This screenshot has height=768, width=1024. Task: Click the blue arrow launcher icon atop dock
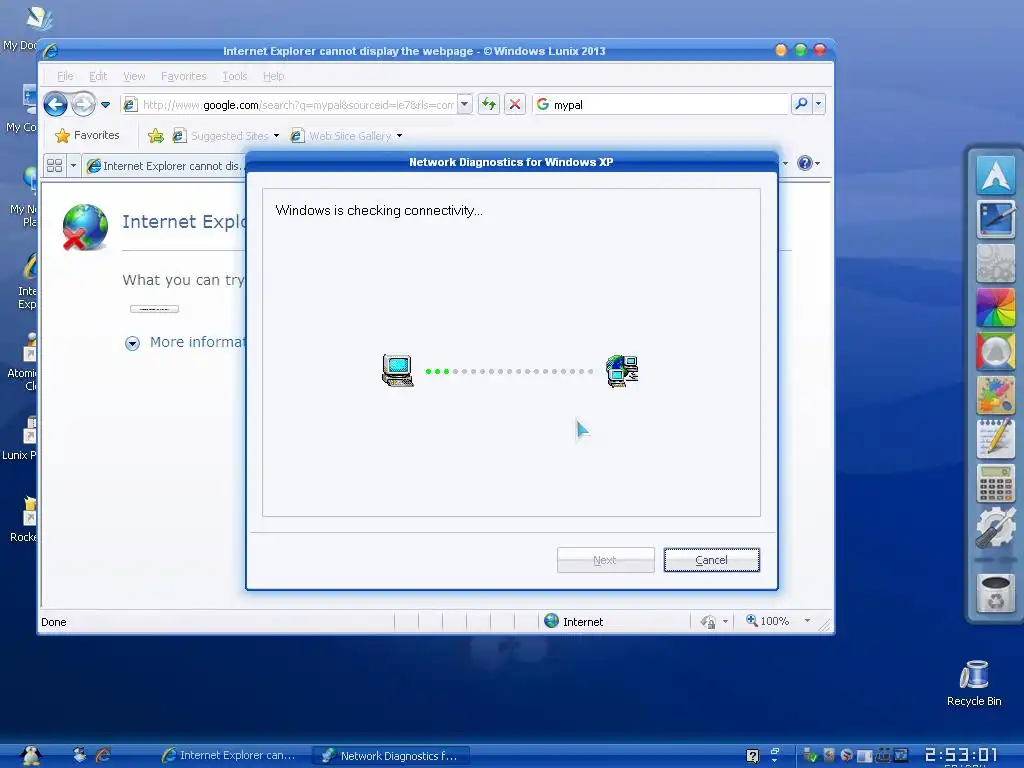pos(995,175)
